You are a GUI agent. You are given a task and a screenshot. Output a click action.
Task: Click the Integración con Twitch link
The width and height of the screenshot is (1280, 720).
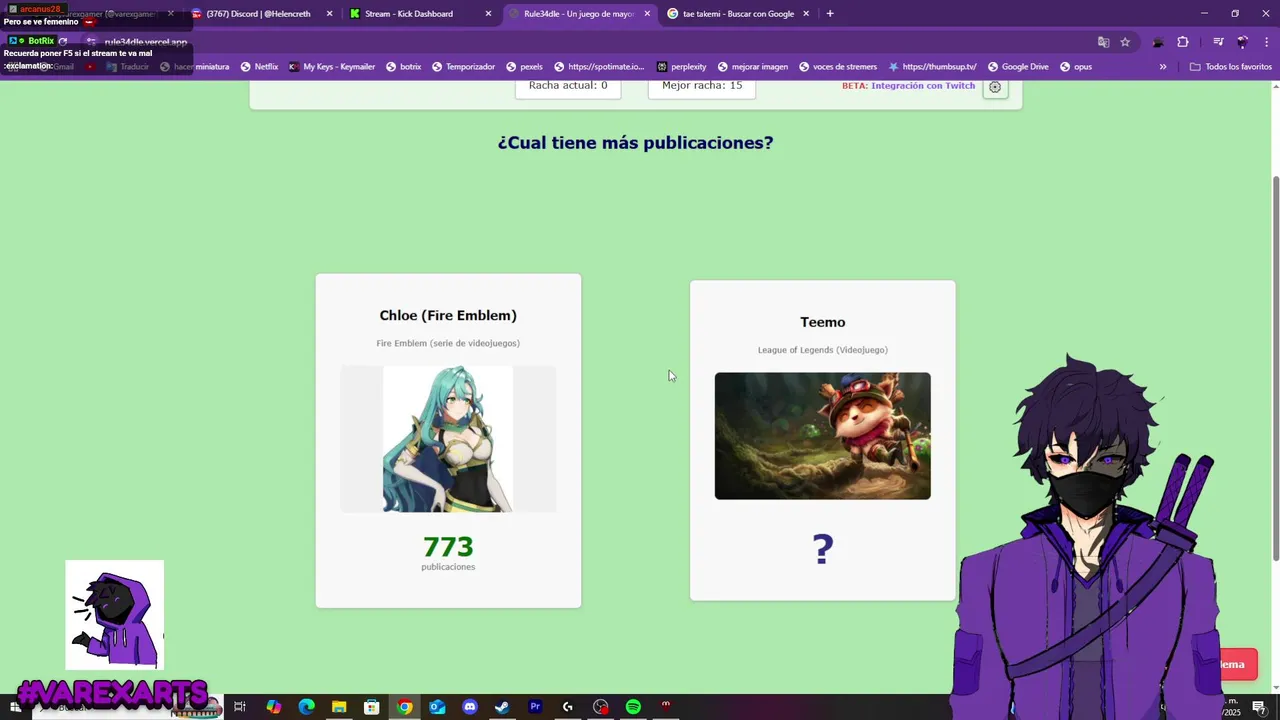click(x=923, y=86)
